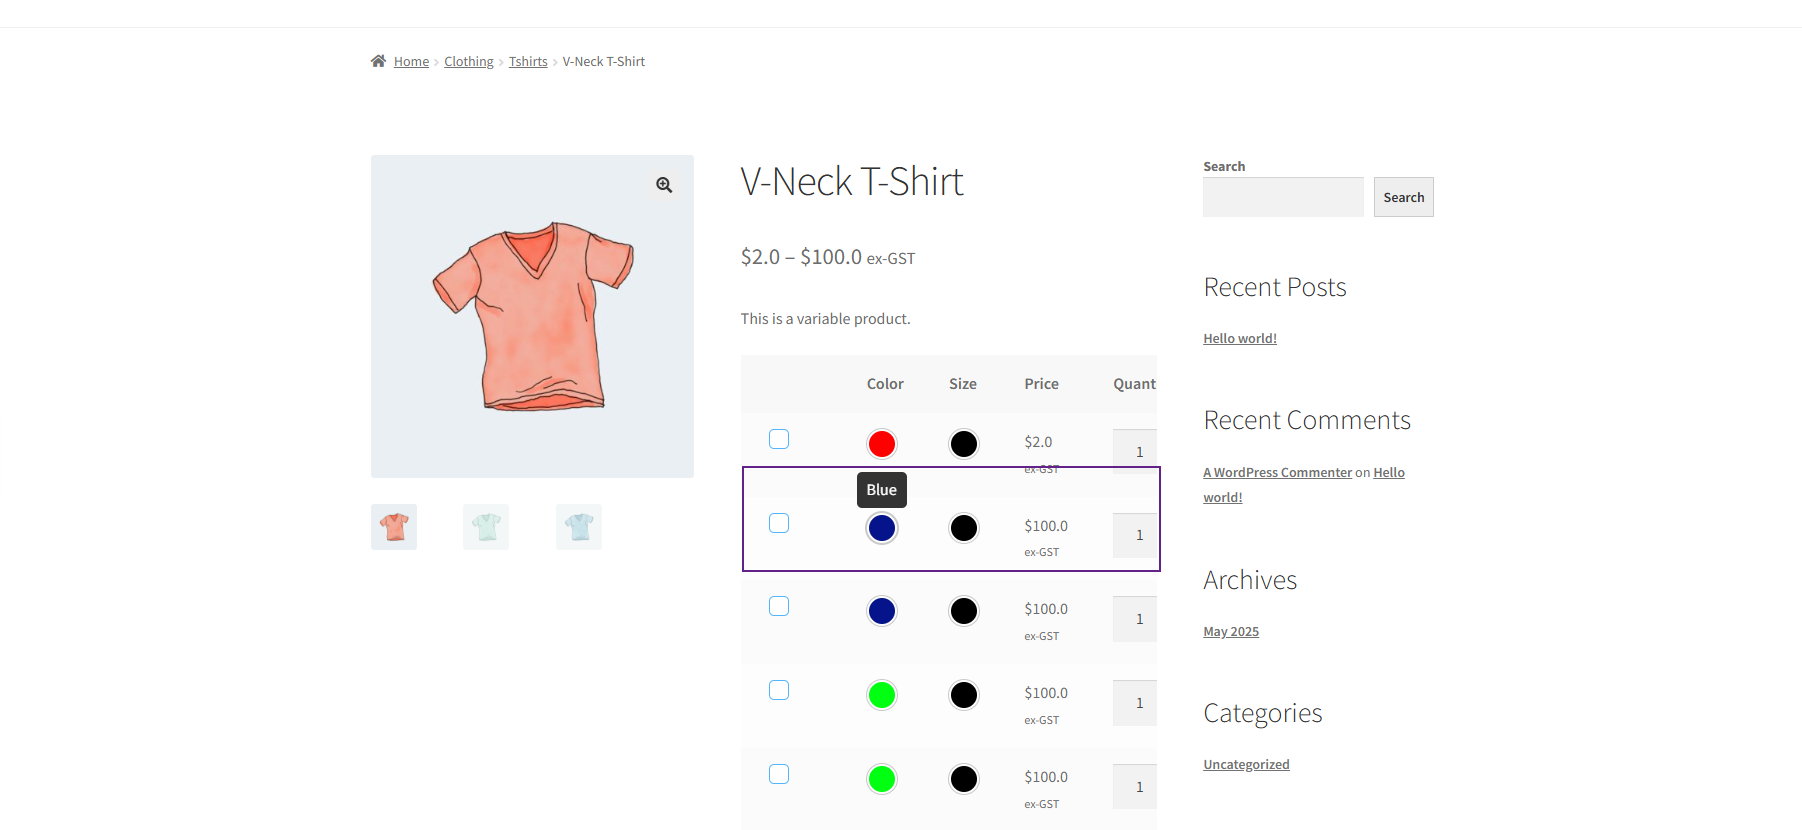Open the Hello world! recent post

pyautogui.click(x=1239, y=339)
